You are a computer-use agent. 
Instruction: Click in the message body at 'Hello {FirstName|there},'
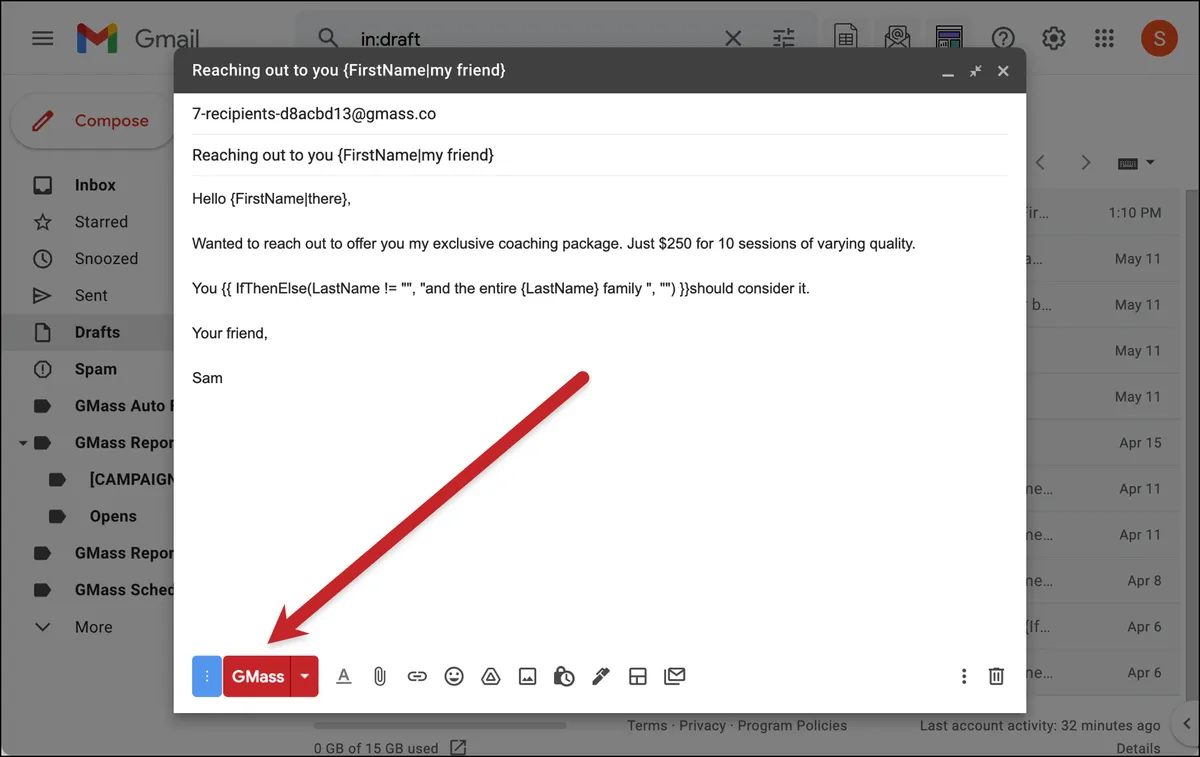point(272,199)
